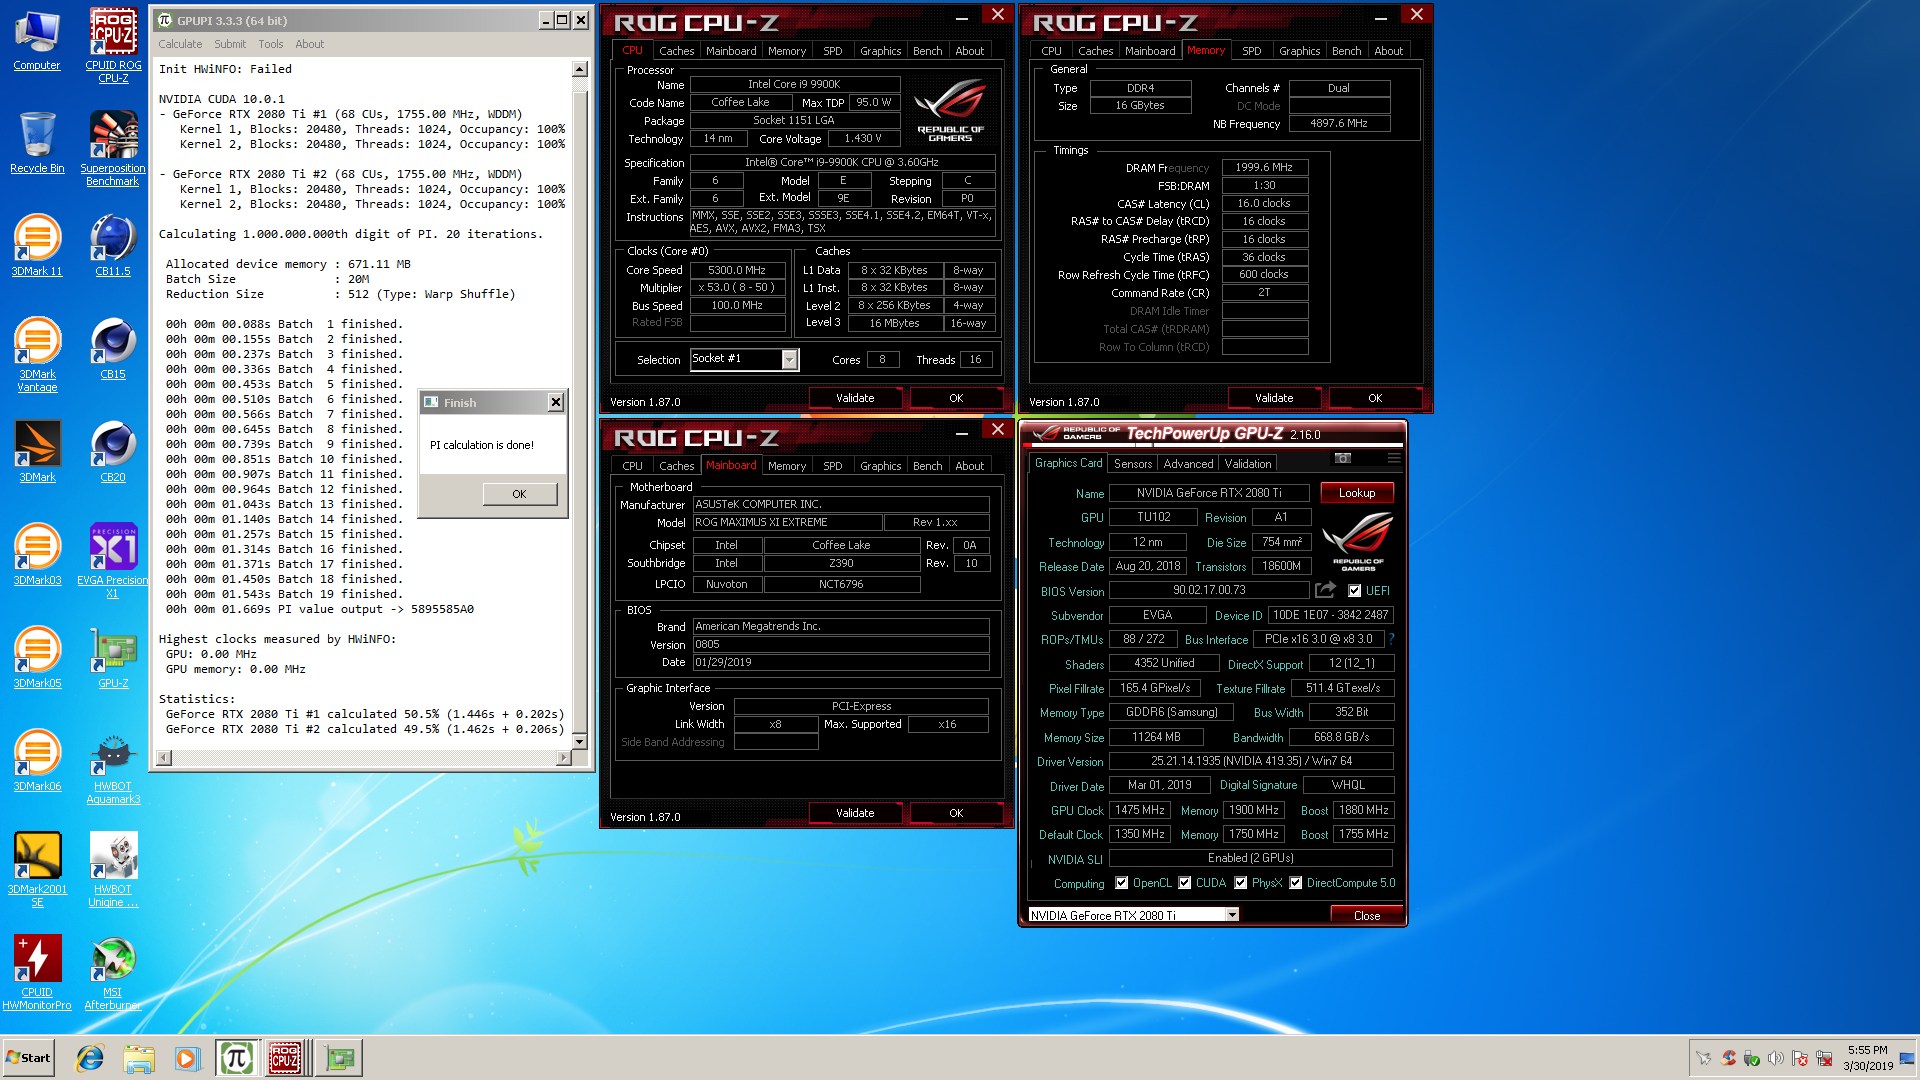Image resolution: width=1920 pixels, height=1080 pixels.
Task: Click Lookup button in GPU-Z
Action: point(1357,493)
